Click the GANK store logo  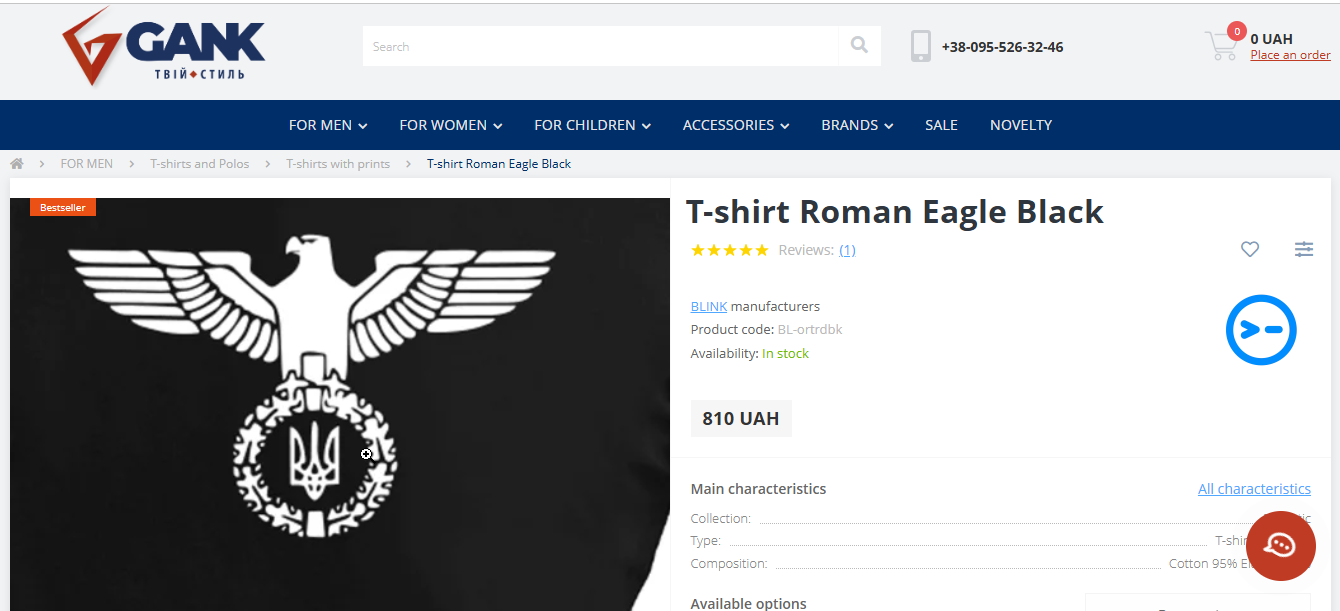[x=164, y=47]
